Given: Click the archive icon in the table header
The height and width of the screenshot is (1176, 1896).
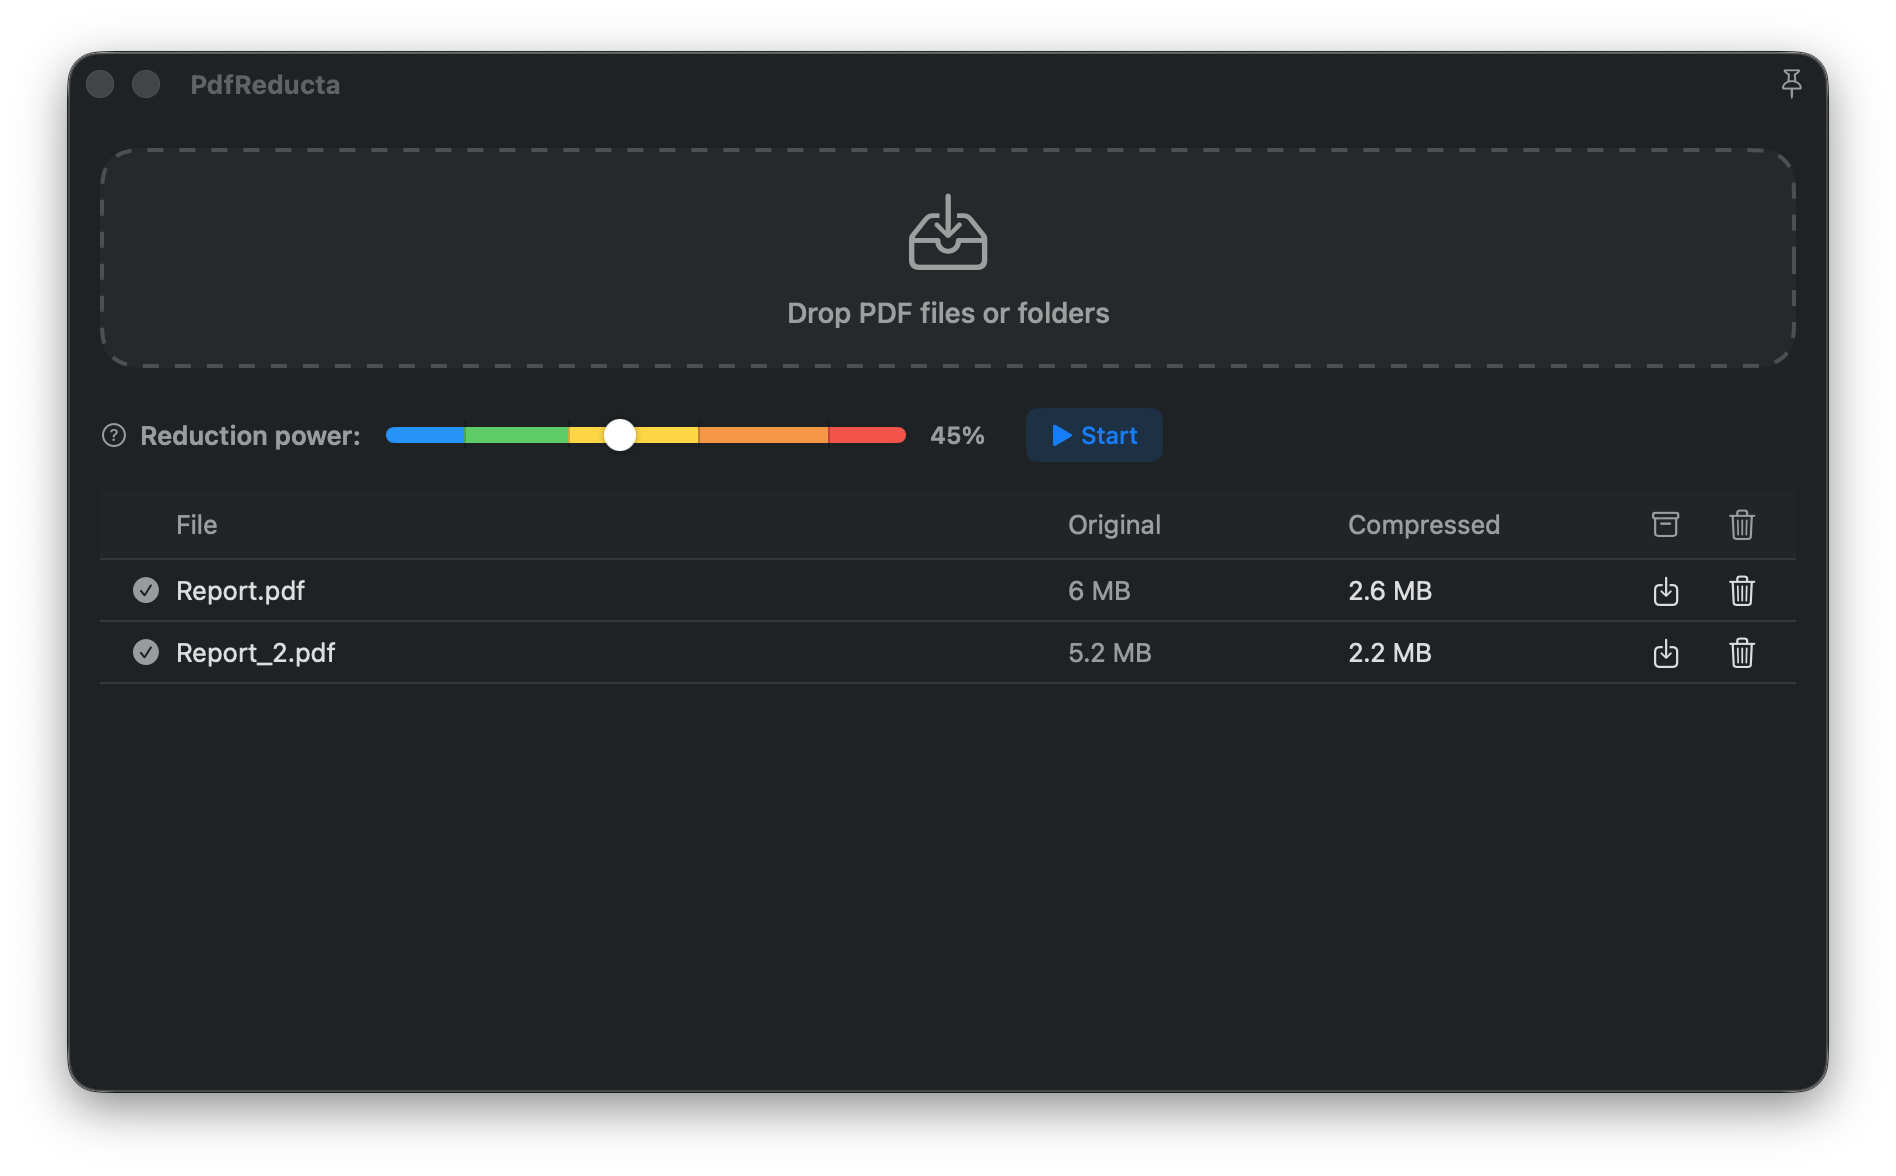Looking at the screenshot, I should 1664,524.
